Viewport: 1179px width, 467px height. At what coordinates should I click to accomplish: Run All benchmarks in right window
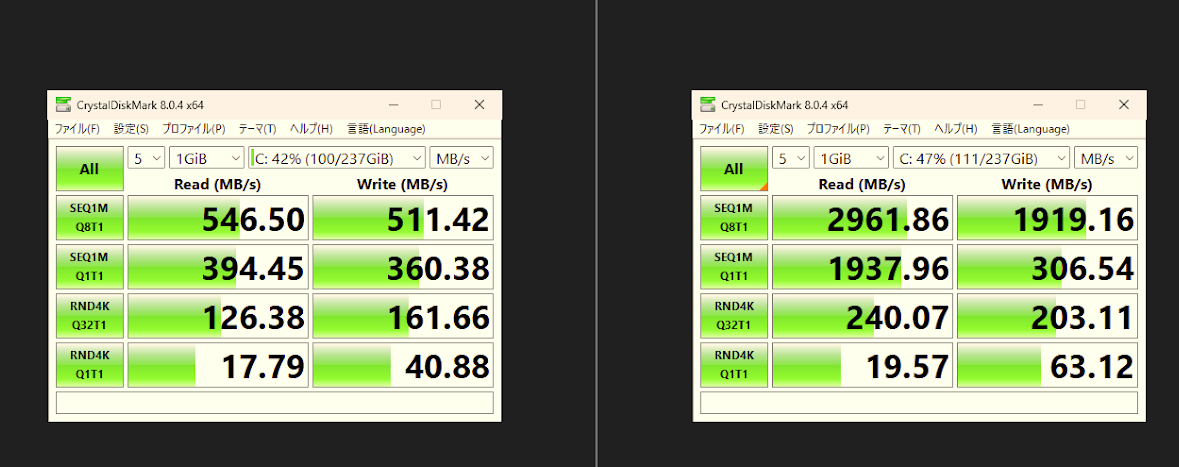(734, 168)
